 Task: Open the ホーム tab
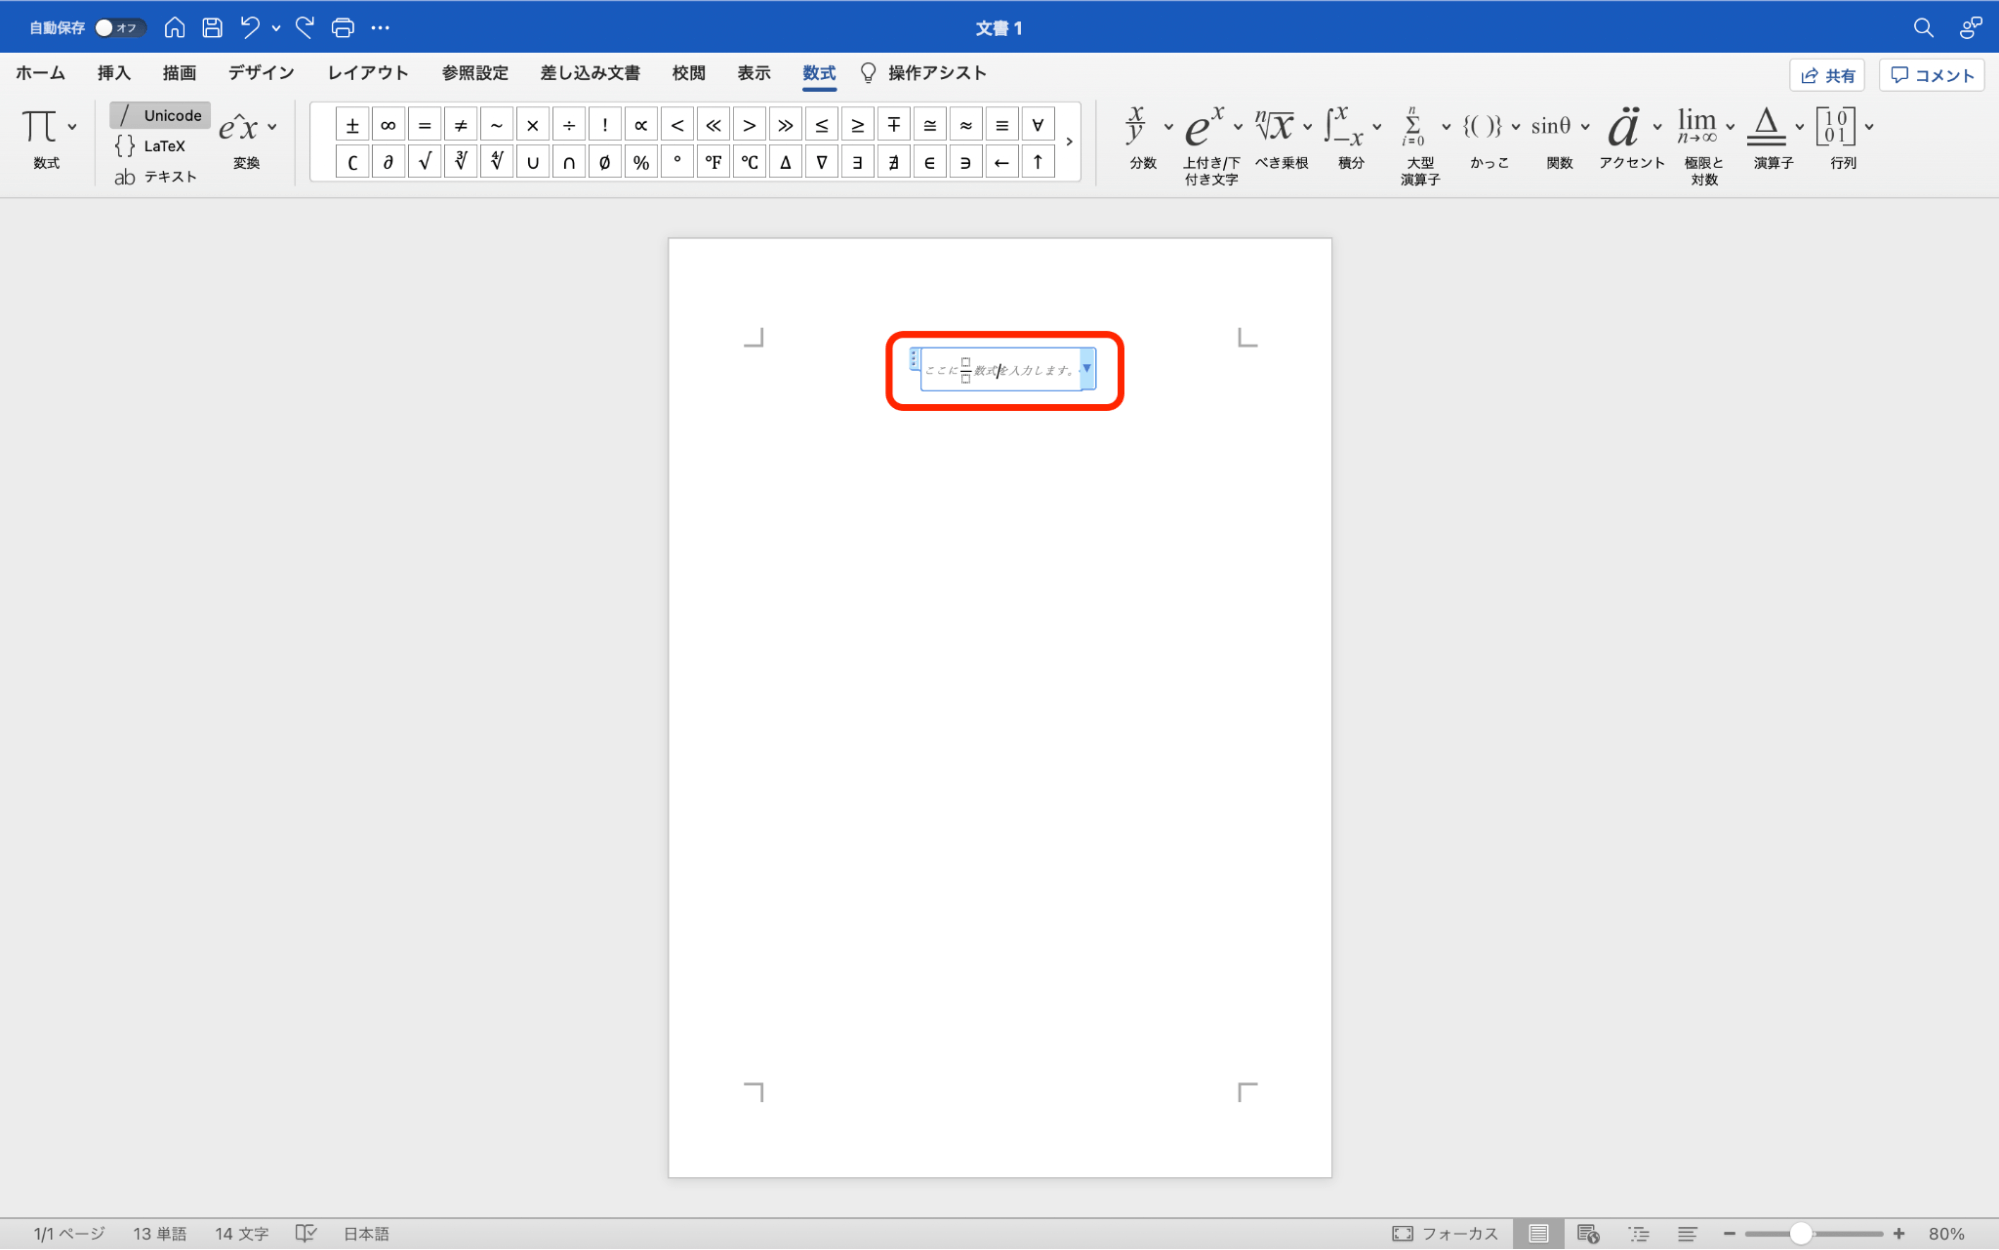point(40,73)
